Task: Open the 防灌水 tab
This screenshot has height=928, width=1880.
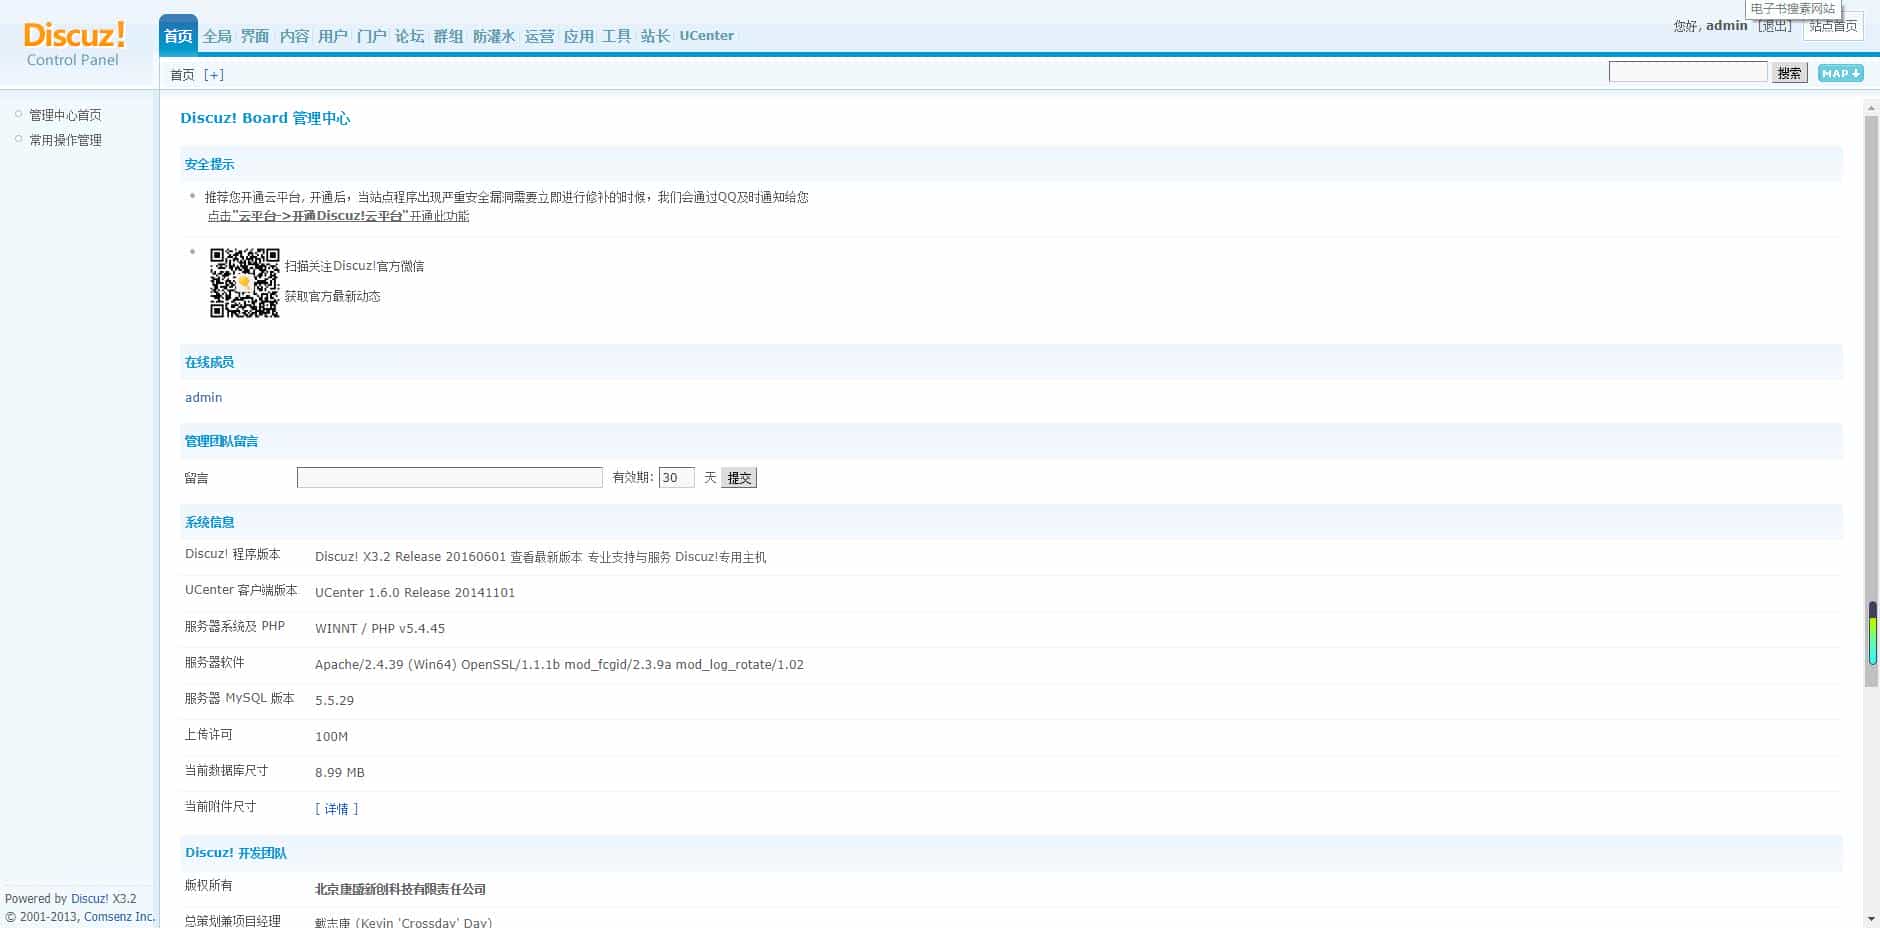Action: click(494, 36)
